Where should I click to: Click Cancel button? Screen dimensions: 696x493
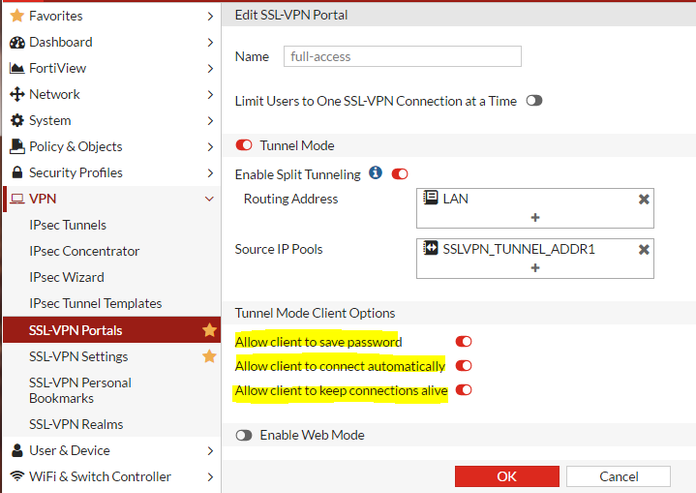(x=618, y=476)
